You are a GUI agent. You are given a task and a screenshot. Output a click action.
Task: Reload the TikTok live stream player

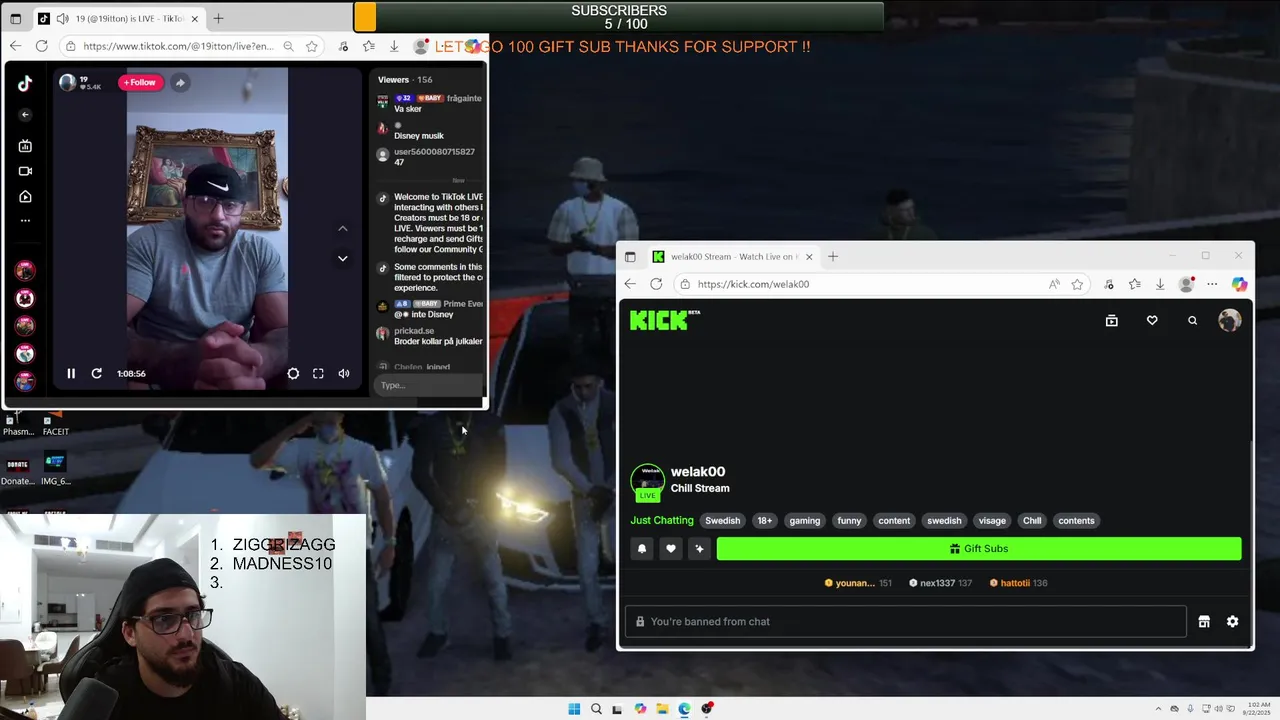97,373
